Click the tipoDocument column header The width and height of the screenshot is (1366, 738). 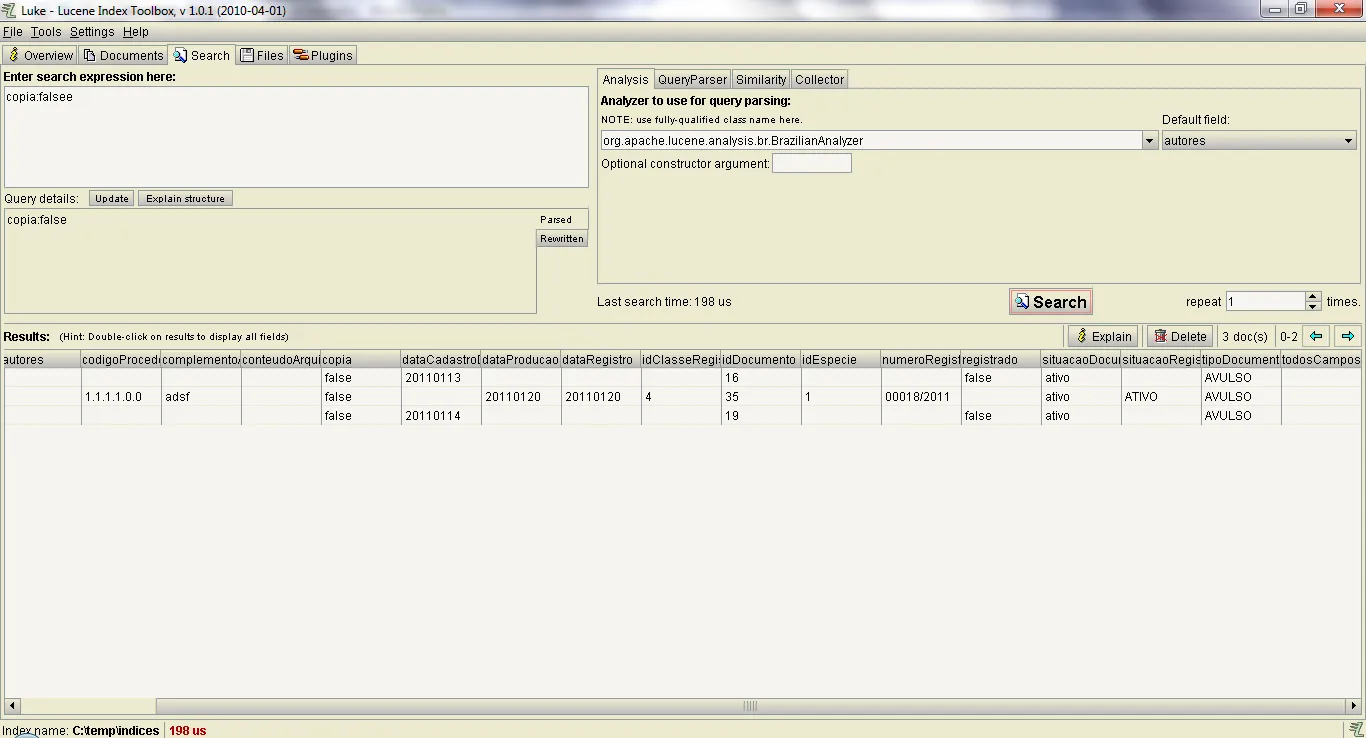(x=1241, y=359)
